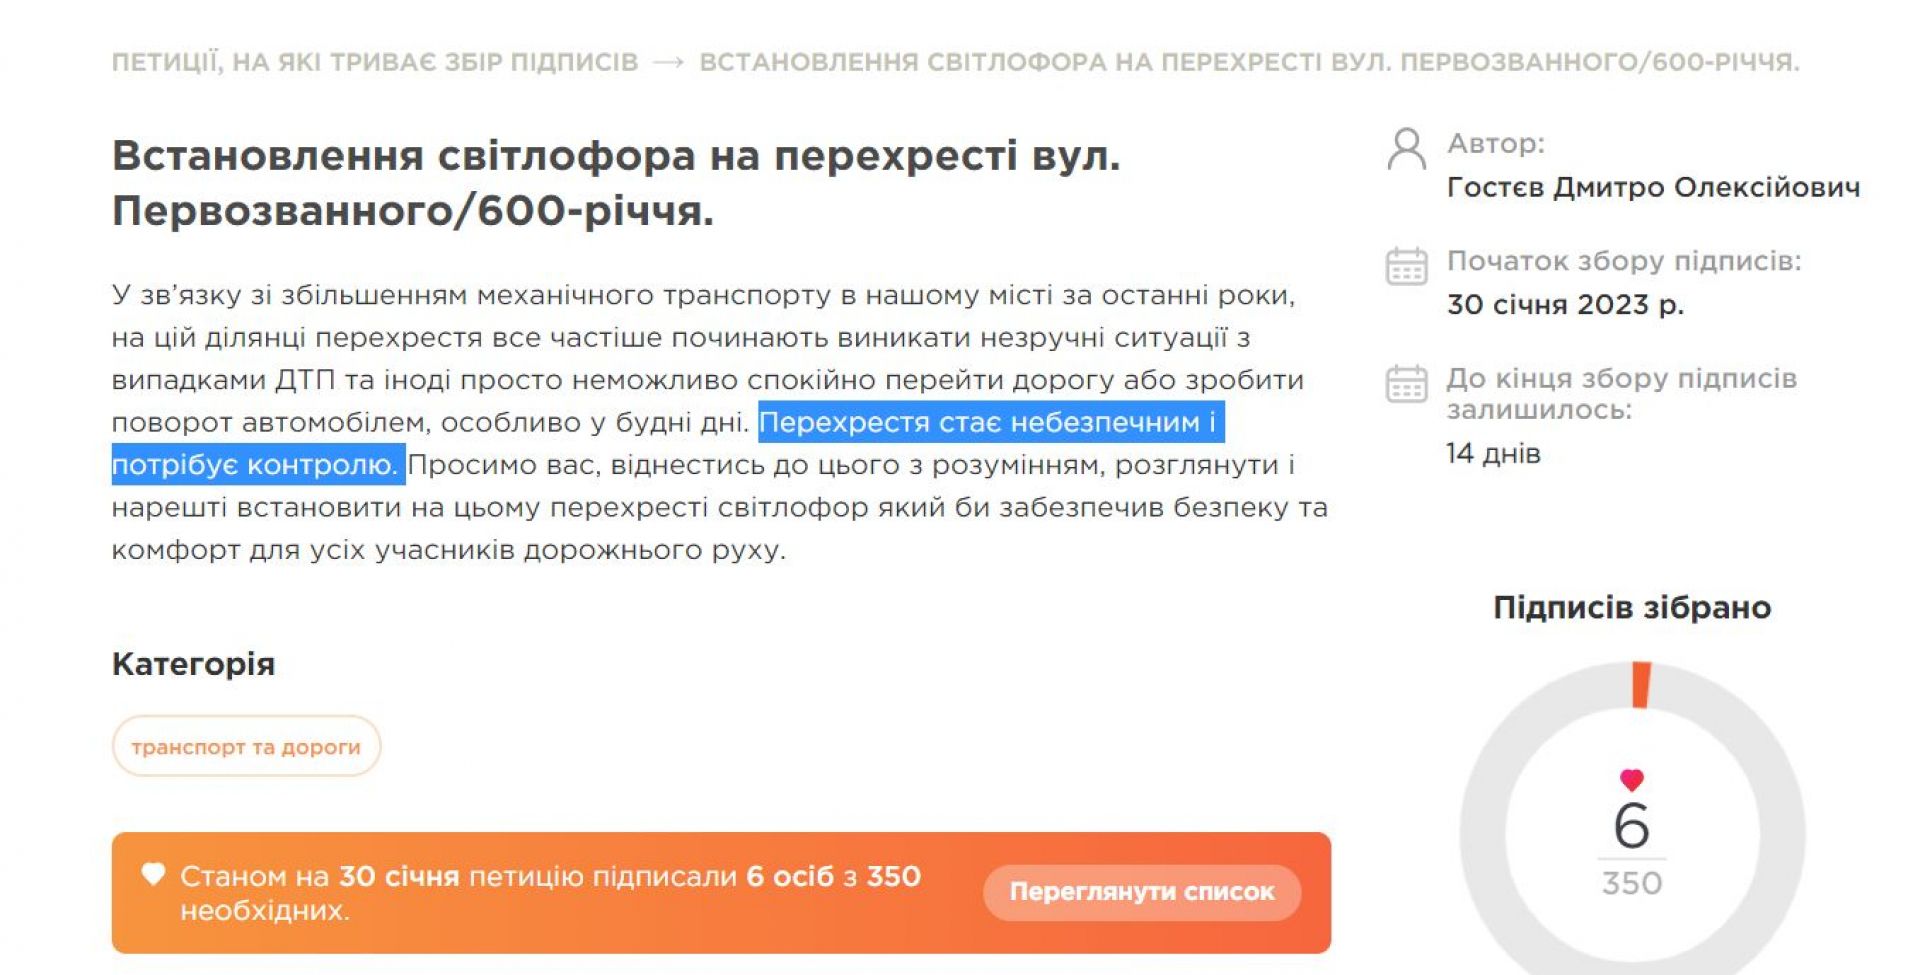Image resolution: width=1920 pixels, height=975 pixels.
Task: Click the calendar icon beside signature start date
Action: [x=1406, y=267]
